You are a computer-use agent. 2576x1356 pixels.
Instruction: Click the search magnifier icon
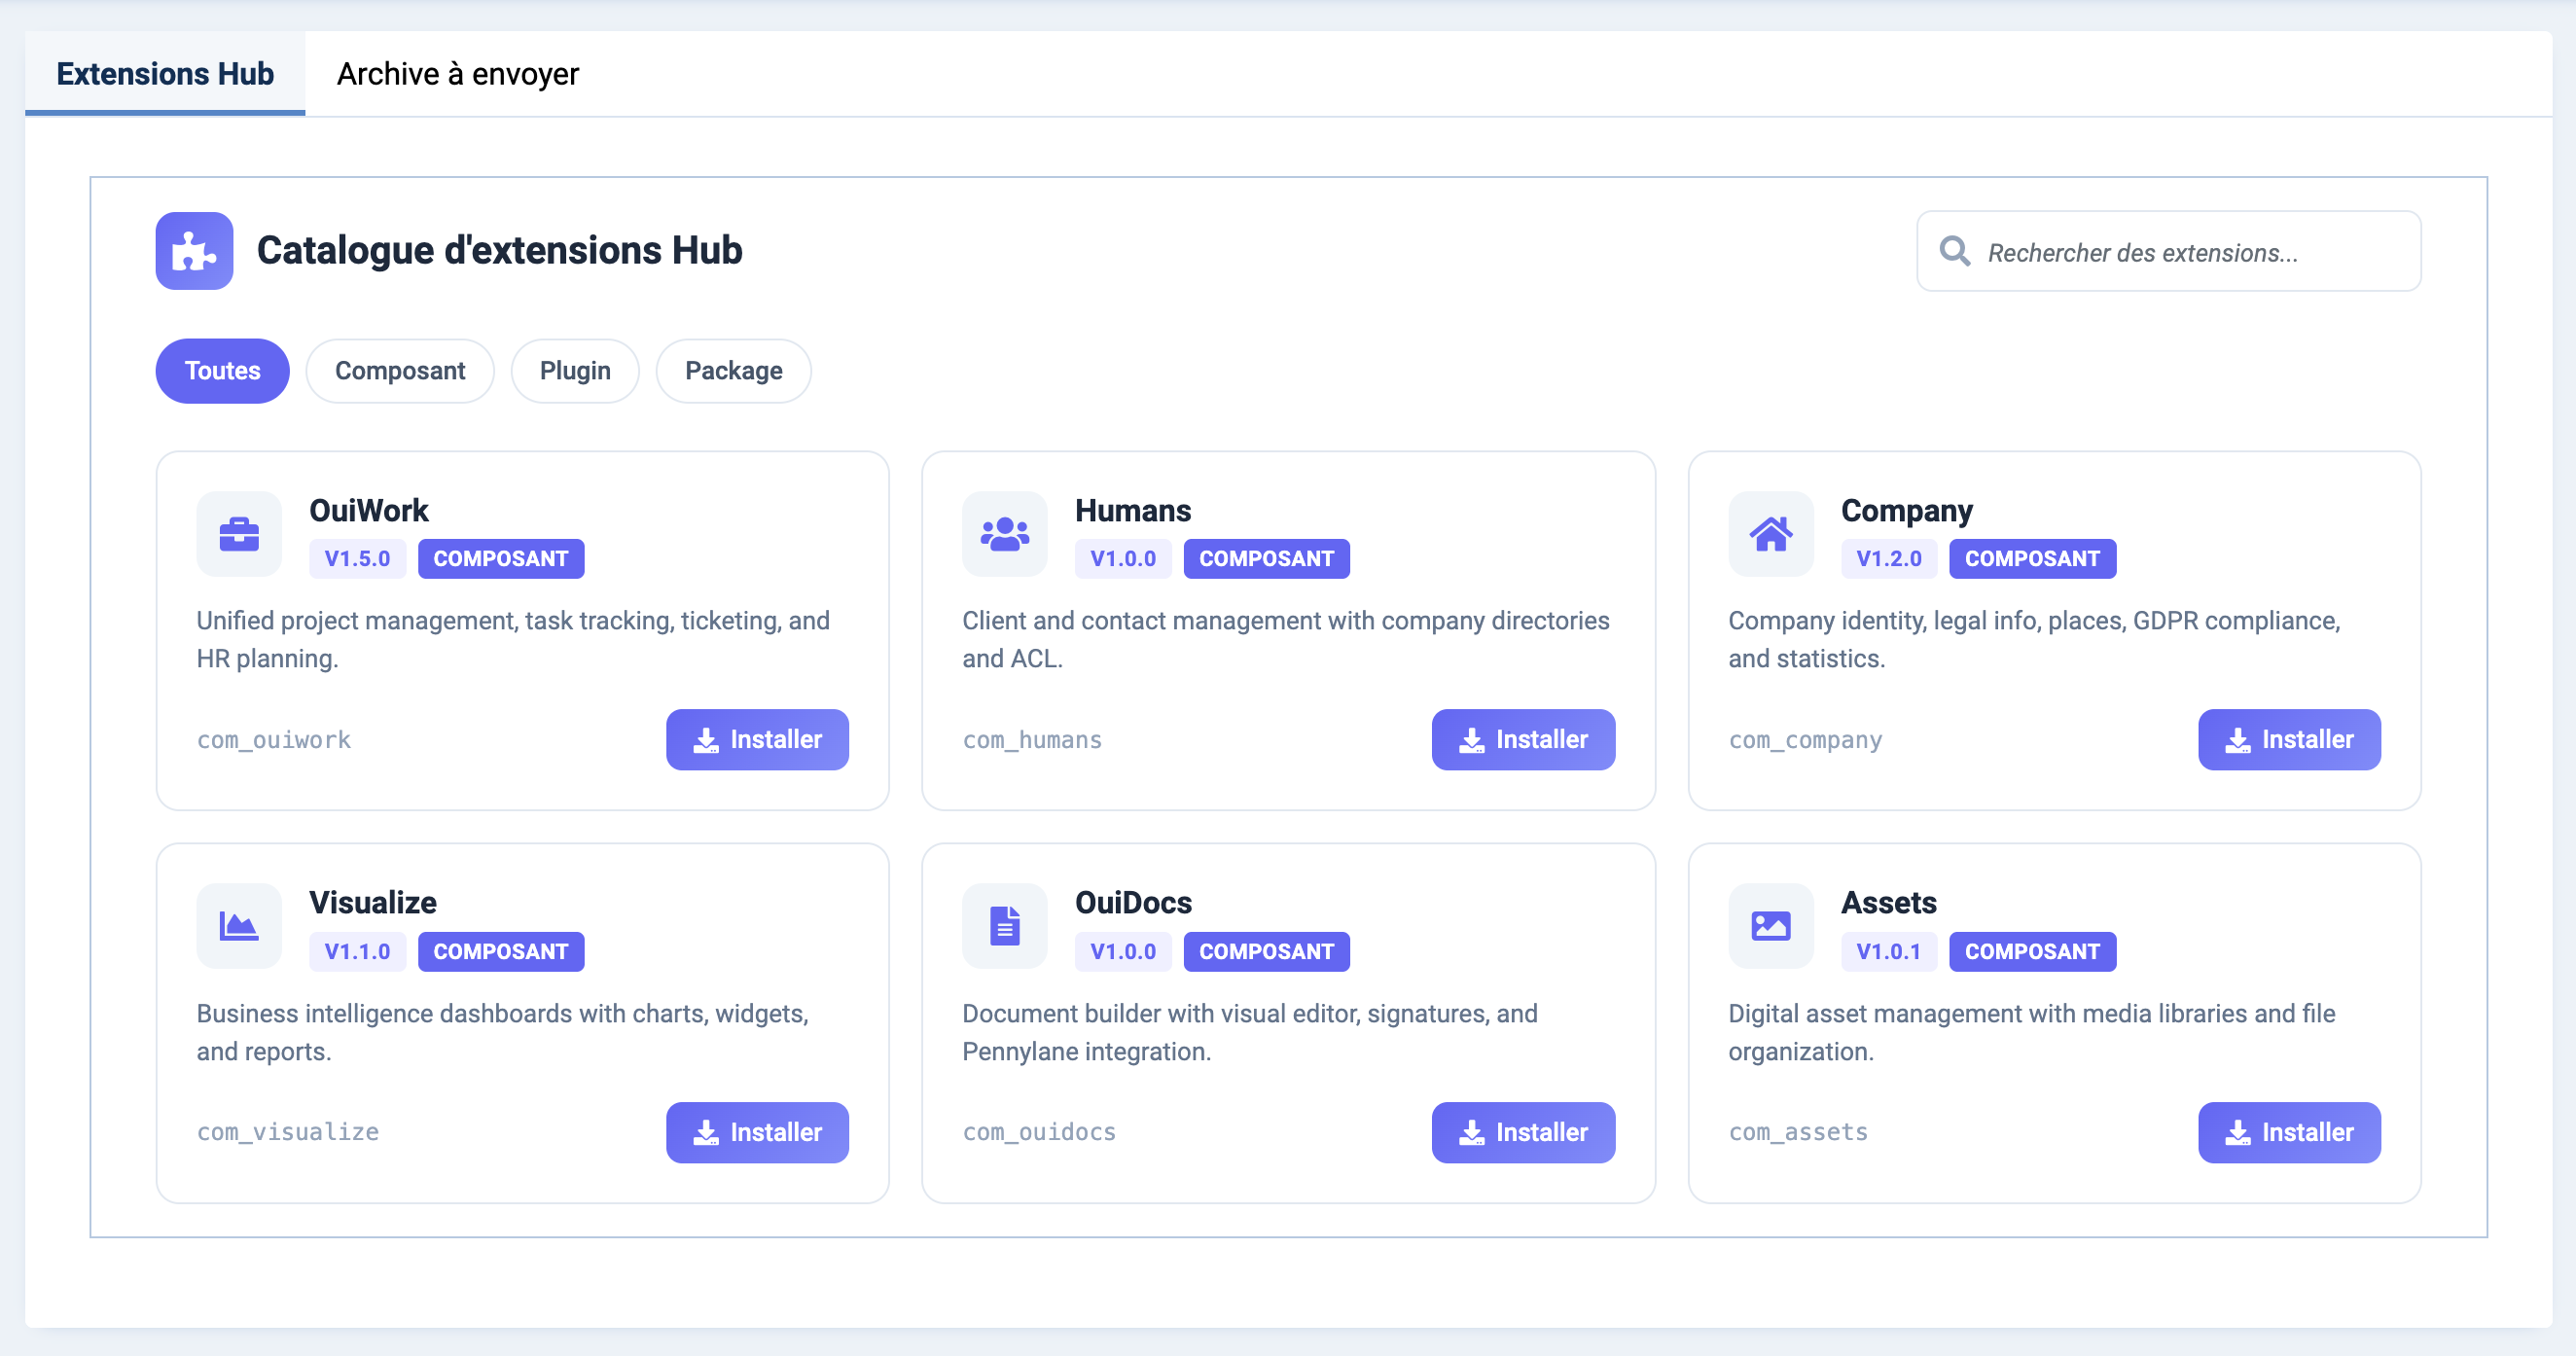(x=1954, y=252)
